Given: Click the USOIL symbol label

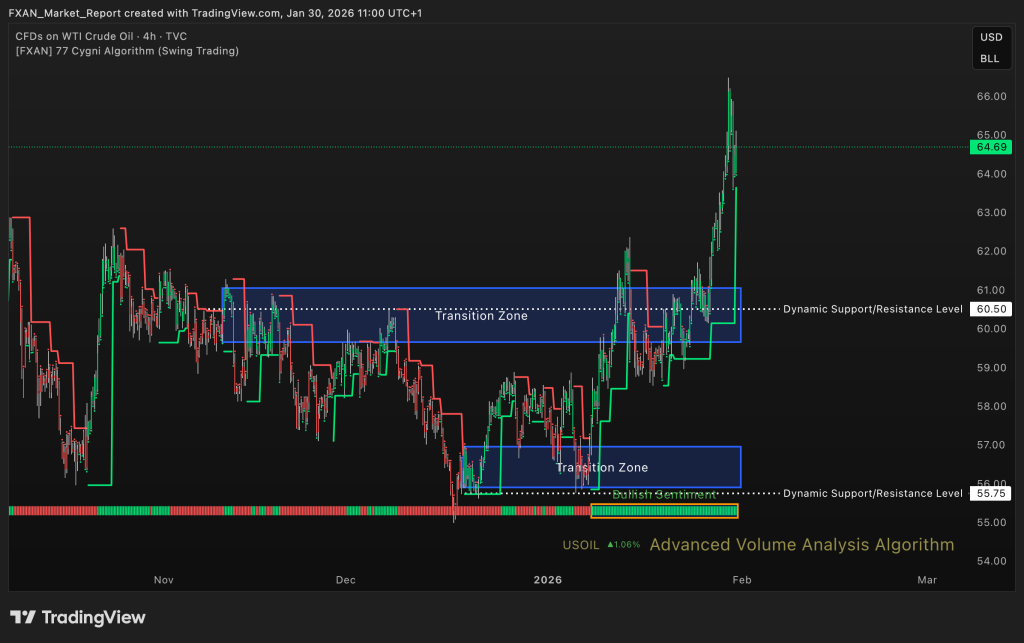Looking at the screenshot, I should pyautogui.click(x=579, y=546).
